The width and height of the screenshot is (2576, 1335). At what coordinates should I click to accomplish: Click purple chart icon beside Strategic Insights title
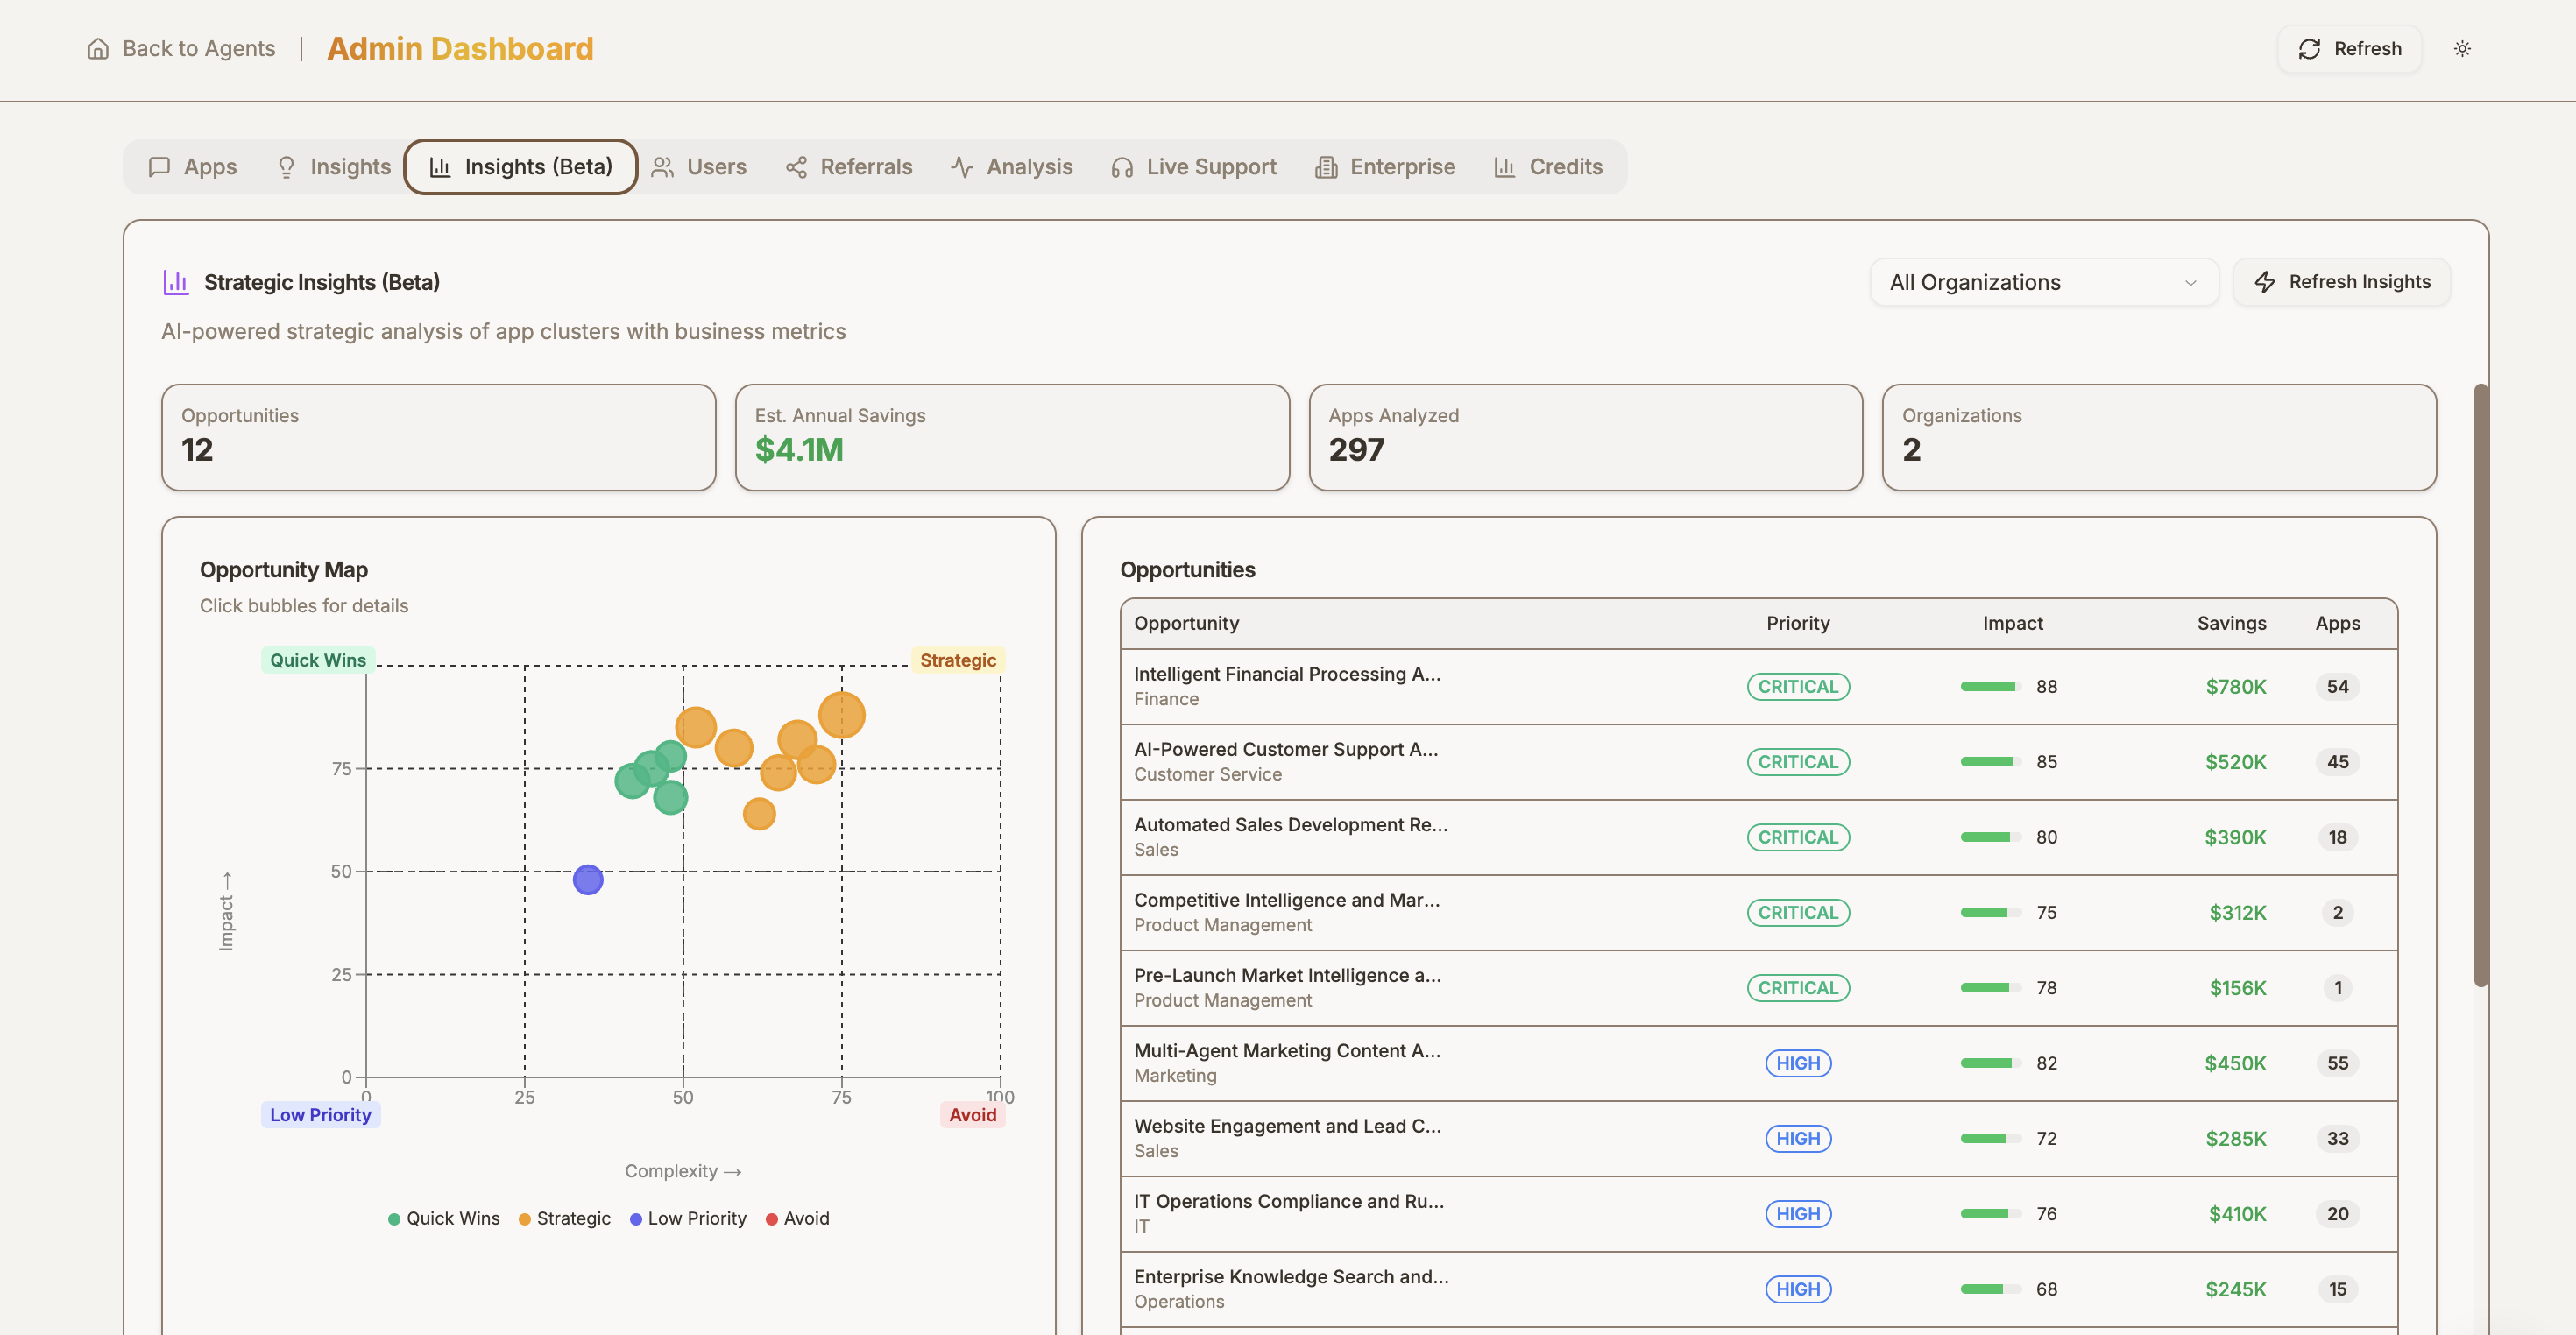click(x=176, y=282)
